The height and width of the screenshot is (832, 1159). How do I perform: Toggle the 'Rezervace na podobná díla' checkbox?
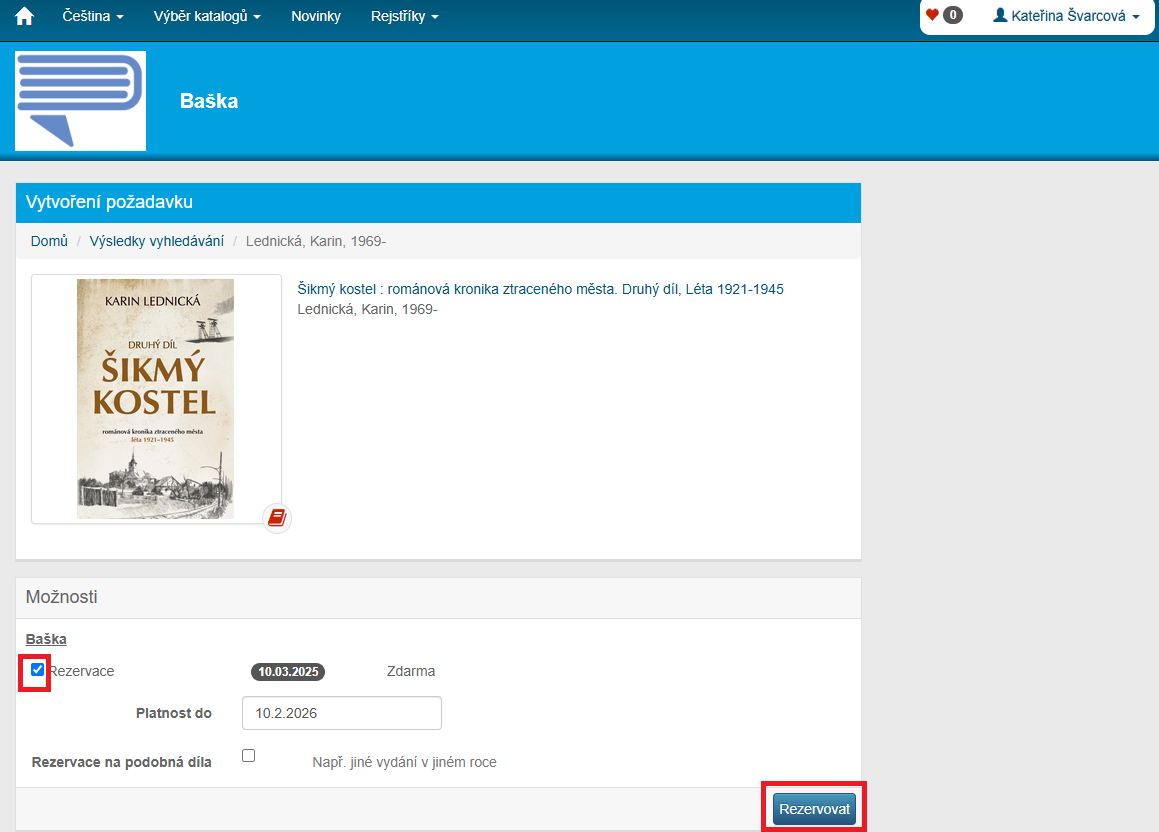point(249,756)
